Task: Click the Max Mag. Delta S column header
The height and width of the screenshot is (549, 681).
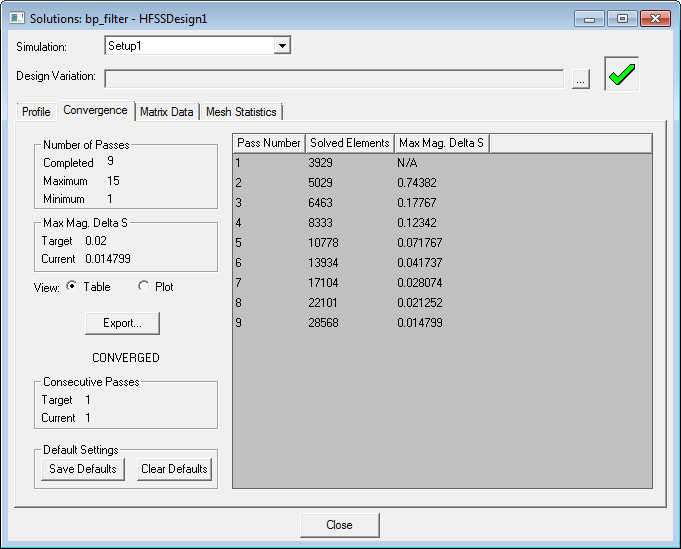Action: click(x=440, y=143)
